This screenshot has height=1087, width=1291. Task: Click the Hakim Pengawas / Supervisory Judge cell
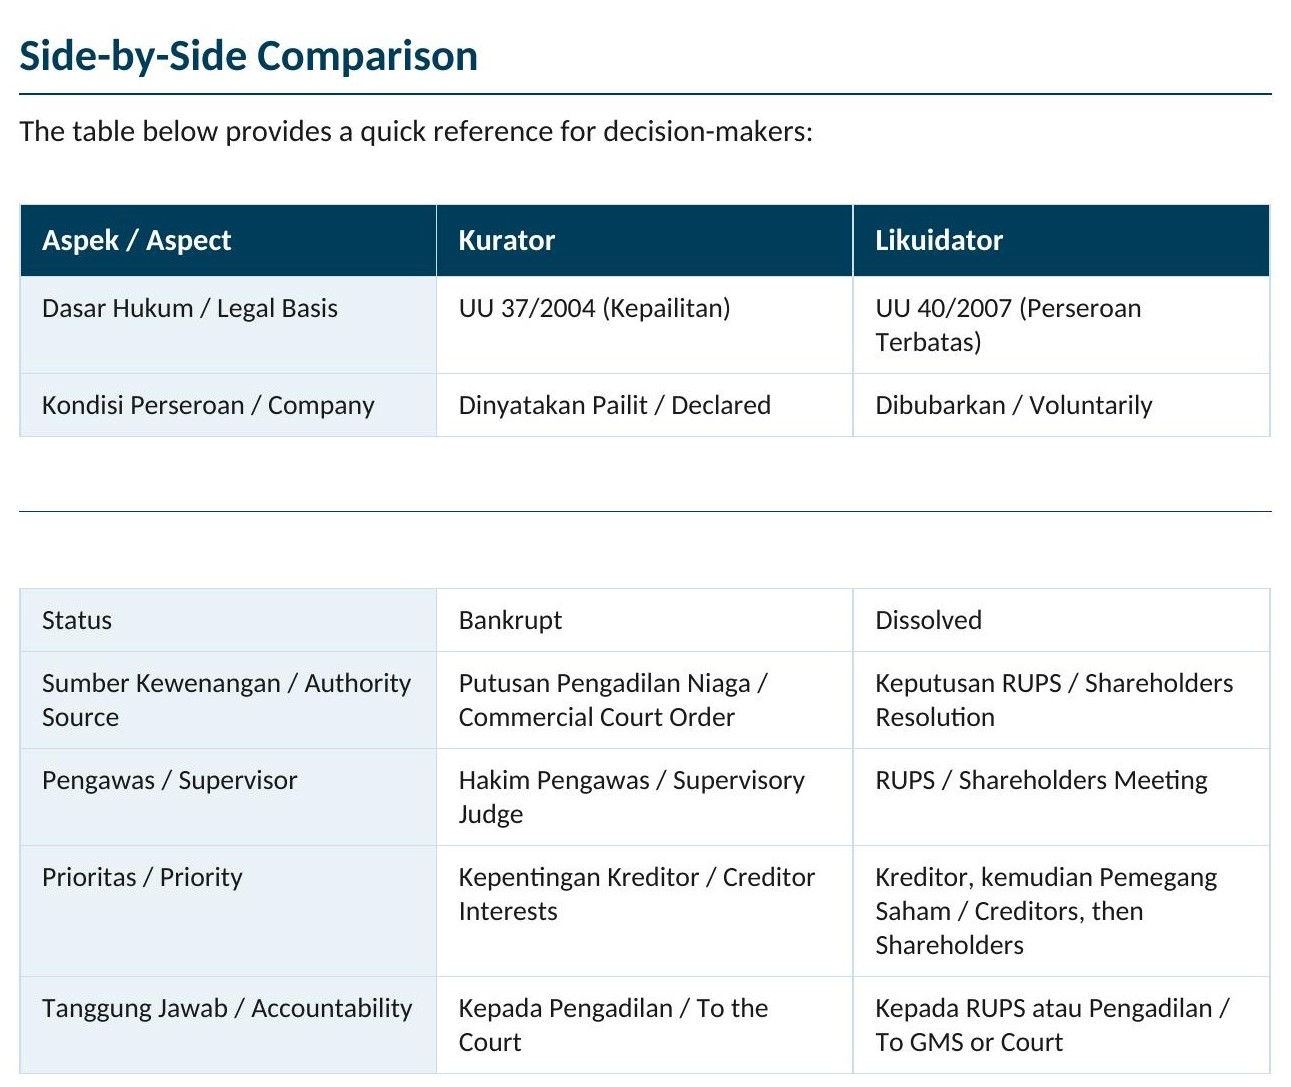pos(631,797)
